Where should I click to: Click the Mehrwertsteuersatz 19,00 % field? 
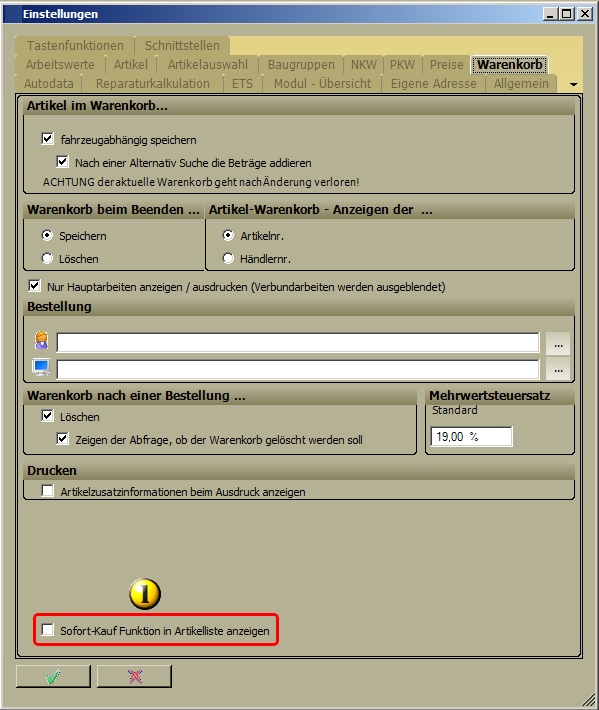coord(471,437)
